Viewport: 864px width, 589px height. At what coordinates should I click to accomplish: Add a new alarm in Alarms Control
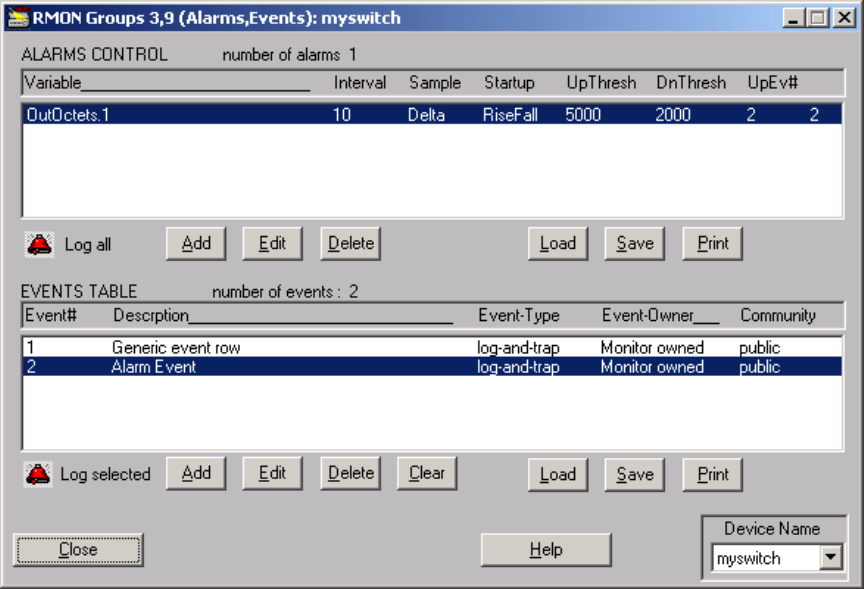[196, 244]
